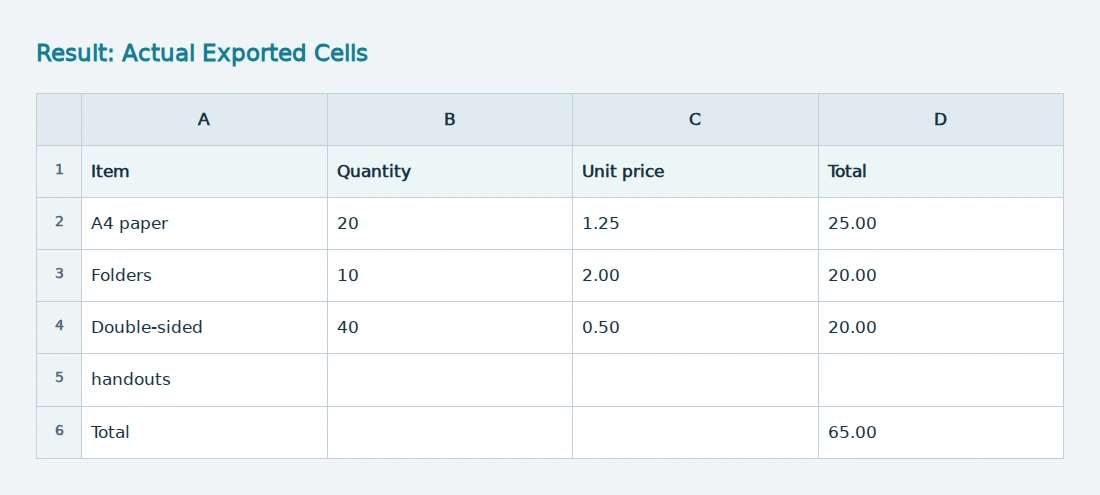Select the quantity cell showing 40
Screen dimensions: 1100x495
pos(450,327)
